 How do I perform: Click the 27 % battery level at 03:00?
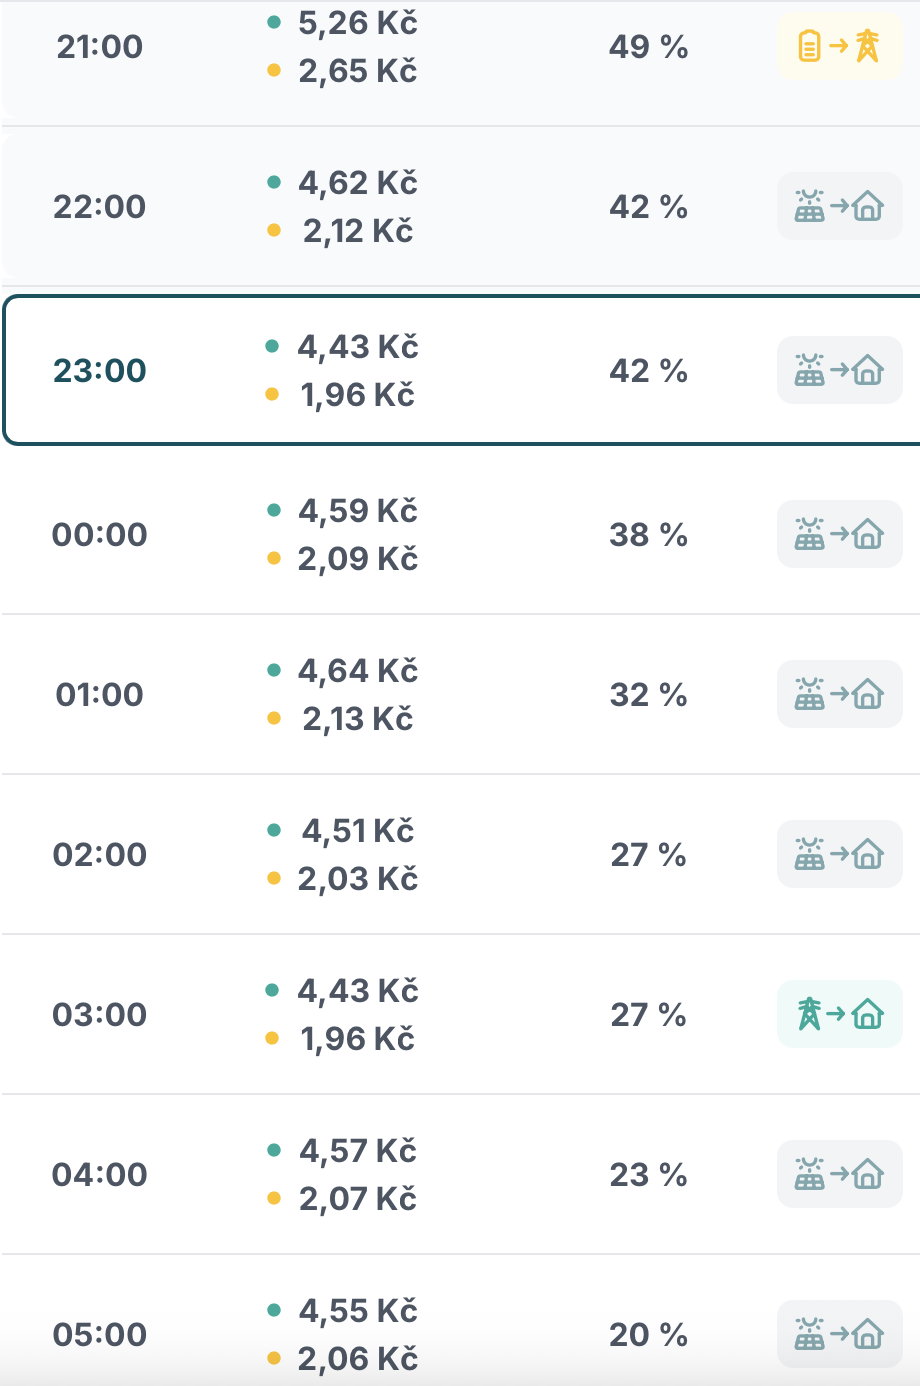pos(649,1015)
